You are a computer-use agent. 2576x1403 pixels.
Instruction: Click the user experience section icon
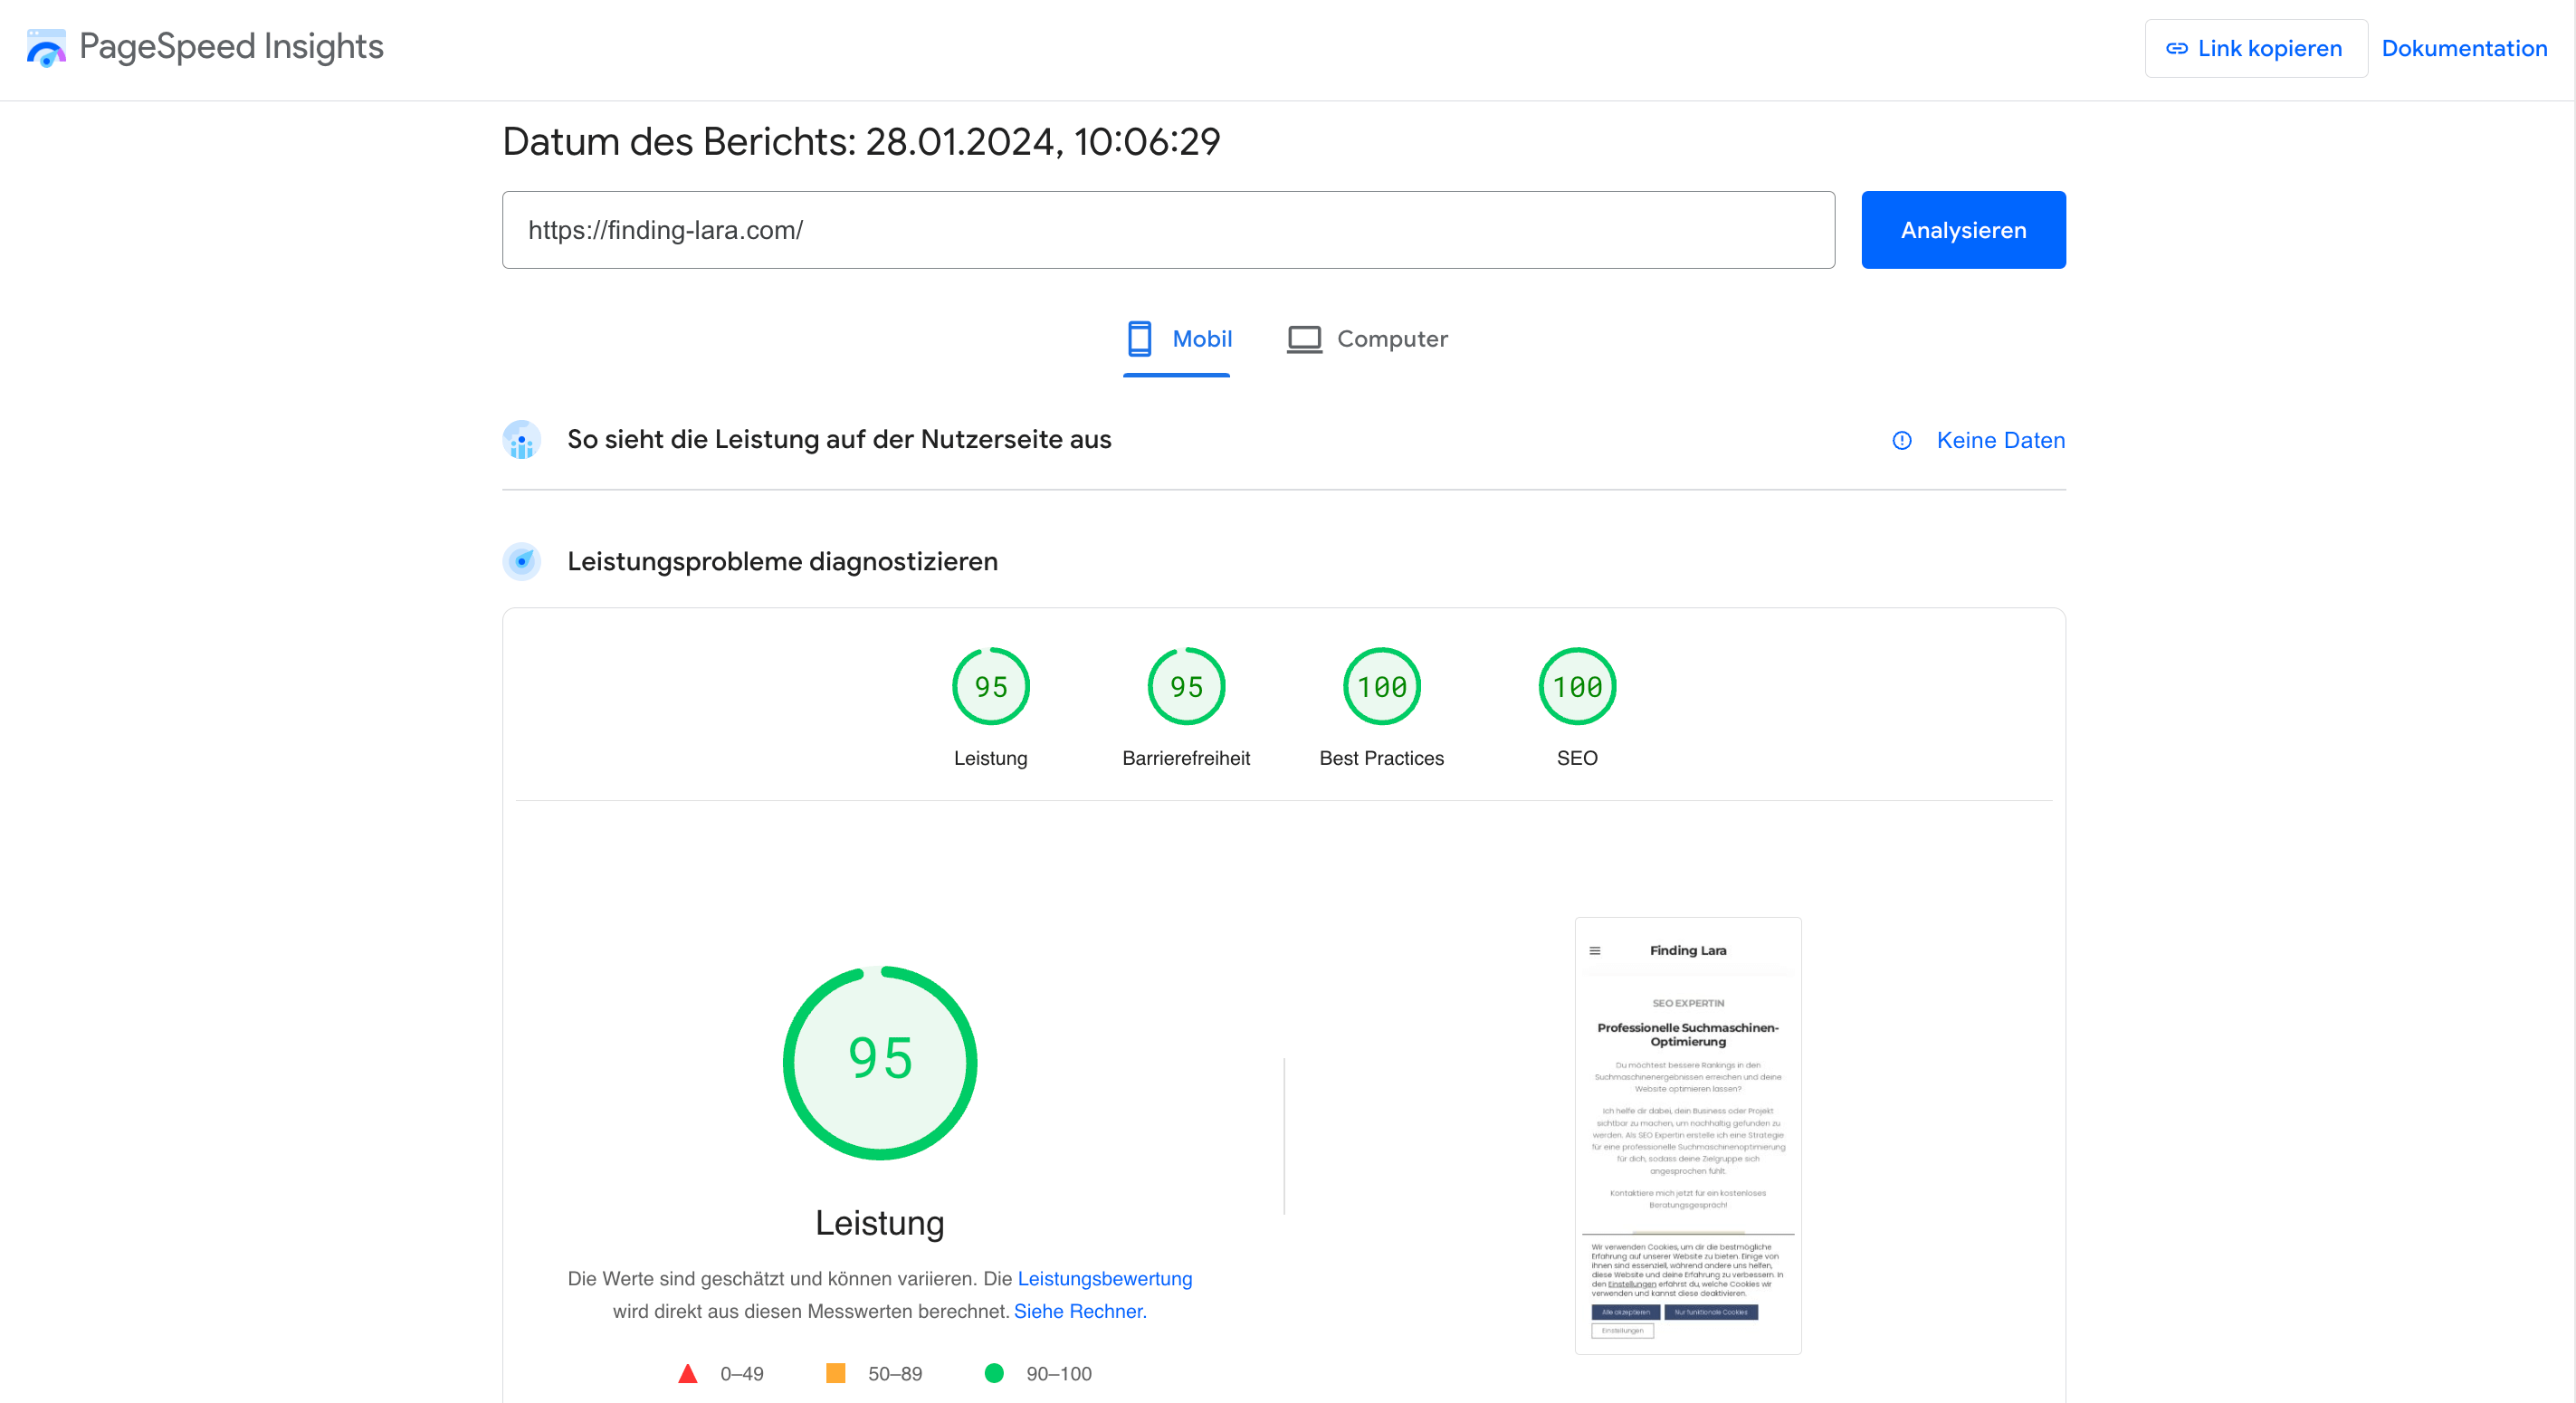[x=521, y=440]
